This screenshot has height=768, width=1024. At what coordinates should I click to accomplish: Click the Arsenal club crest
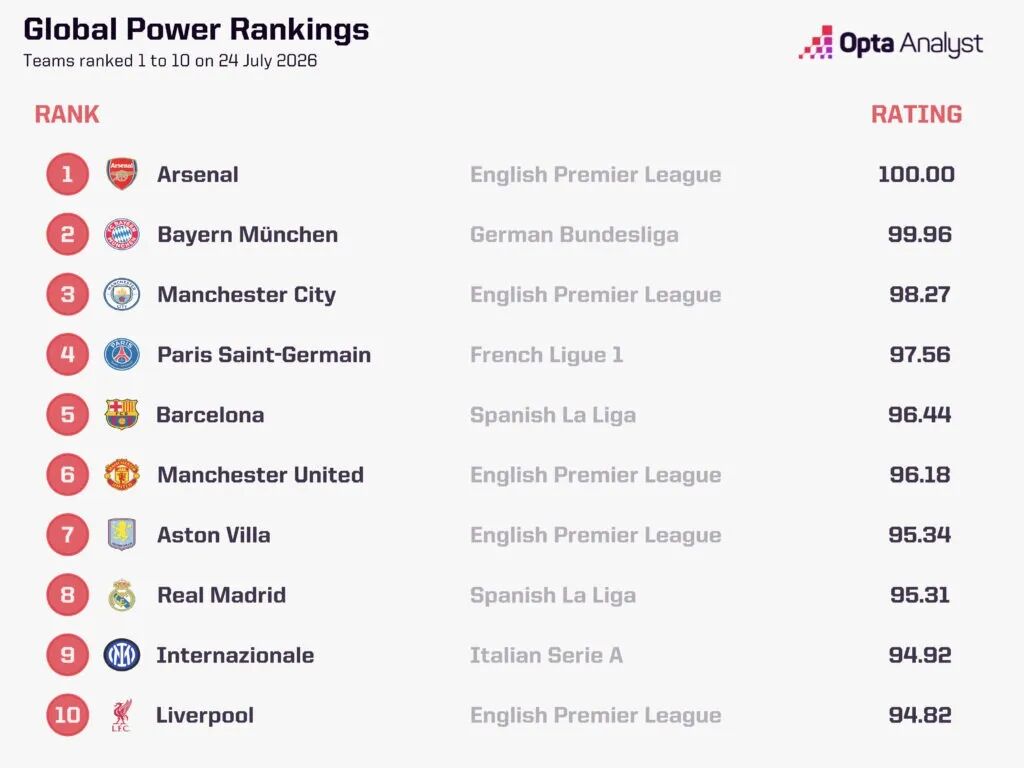(121, 174)
